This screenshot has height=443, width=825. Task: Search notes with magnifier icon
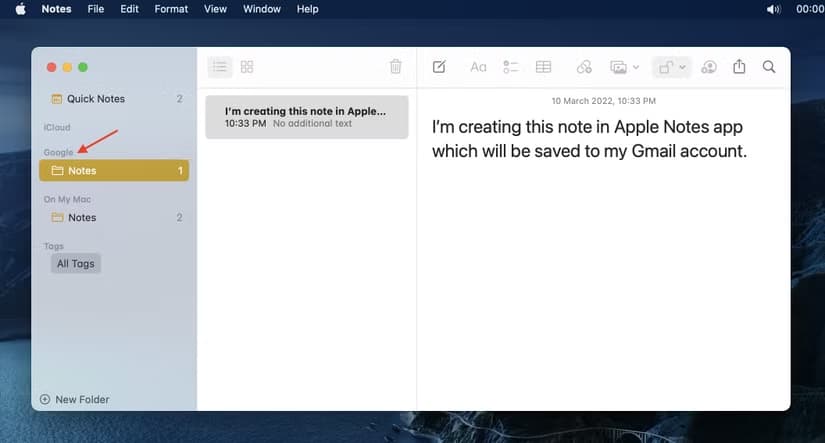(x=769, y=67)
